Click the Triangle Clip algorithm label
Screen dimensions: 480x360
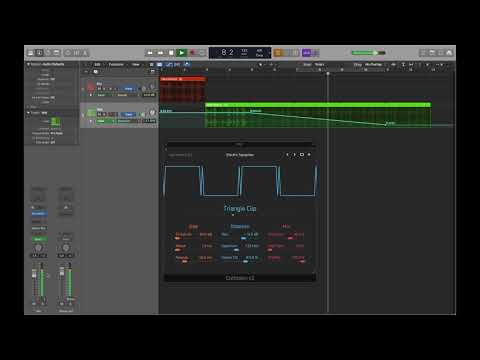coord(240,208)
